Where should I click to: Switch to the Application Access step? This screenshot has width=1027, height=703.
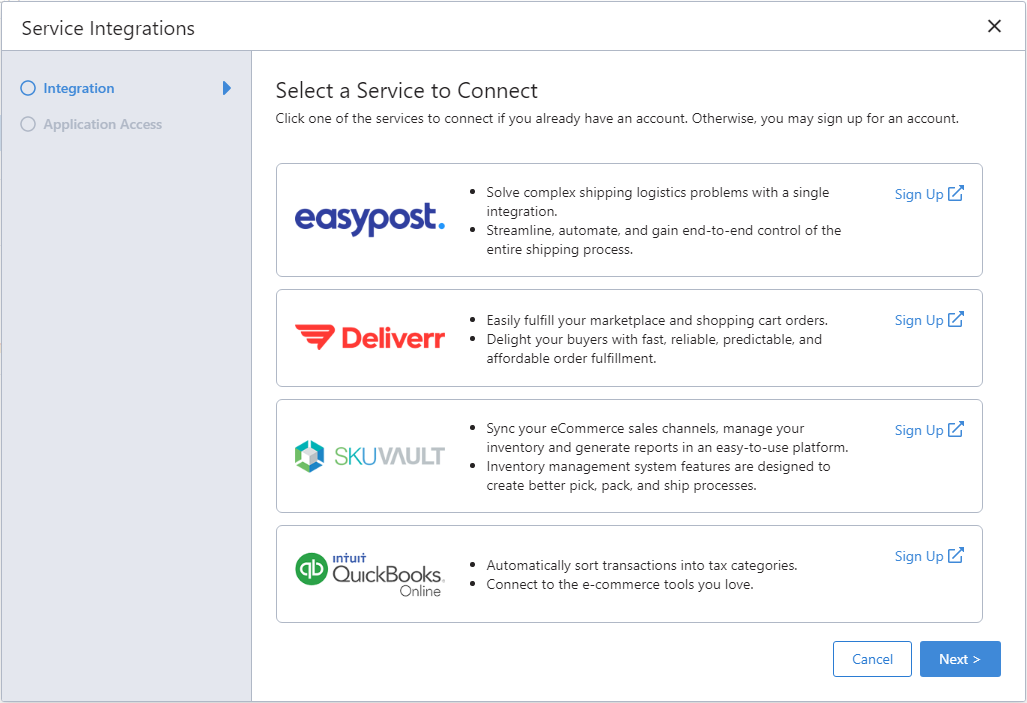103,124
